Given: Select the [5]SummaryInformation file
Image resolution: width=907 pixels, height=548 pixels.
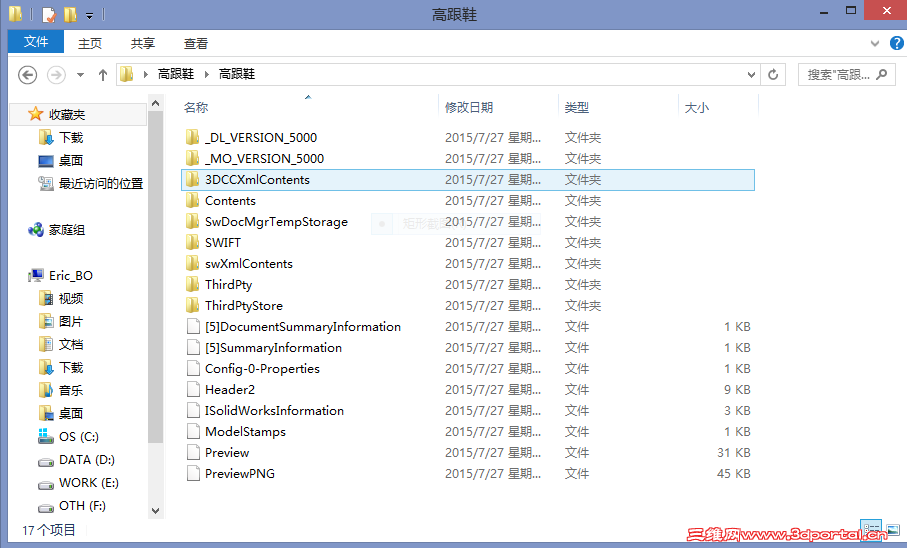Looking at the screenshot, I should pyautogui.click(x=467, y=348).
